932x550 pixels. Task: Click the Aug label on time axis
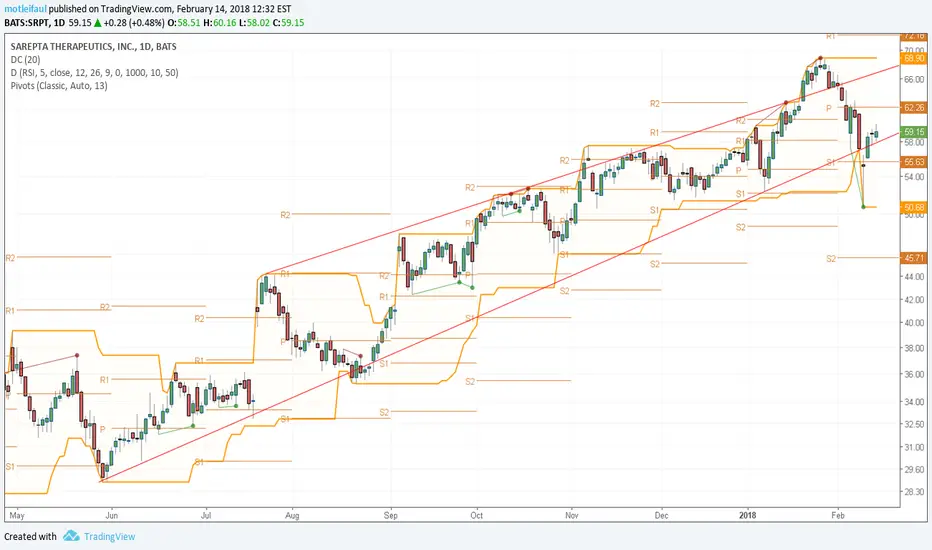[292, 516]
